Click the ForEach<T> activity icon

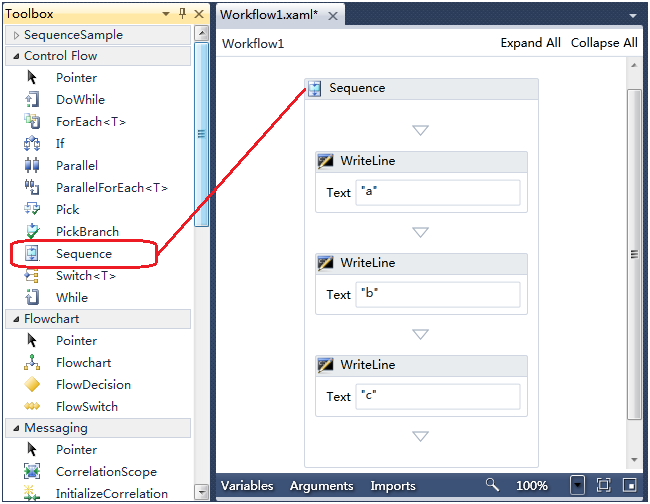click(x=32, y=121)
